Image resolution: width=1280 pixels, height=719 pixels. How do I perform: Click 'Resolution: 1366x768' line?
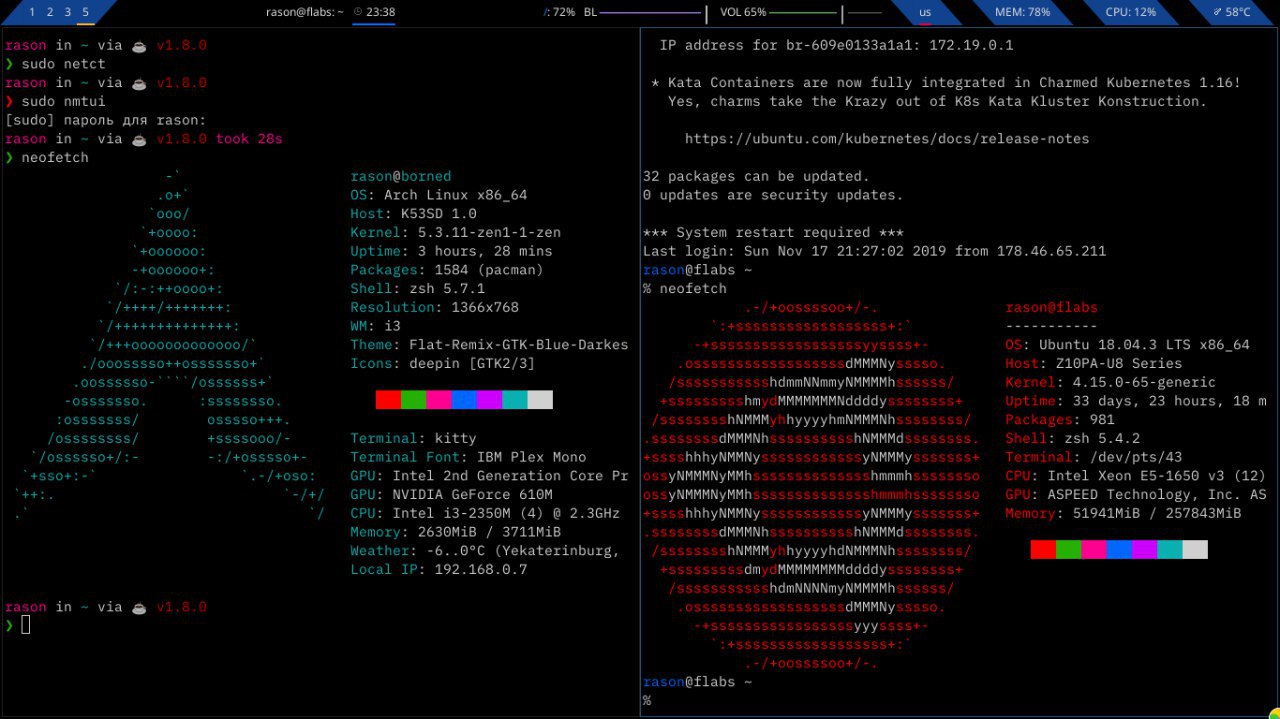tap(434, 307)
